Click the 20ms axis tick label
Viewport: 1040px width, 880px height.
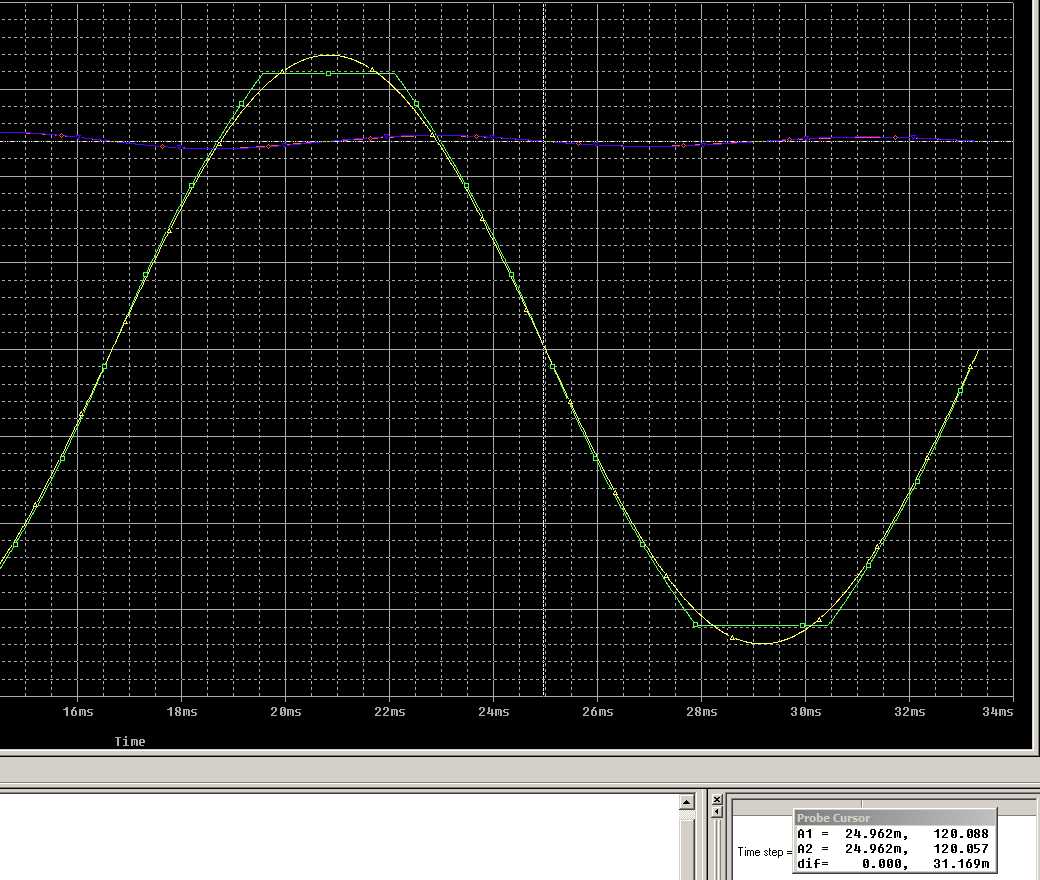286,712
